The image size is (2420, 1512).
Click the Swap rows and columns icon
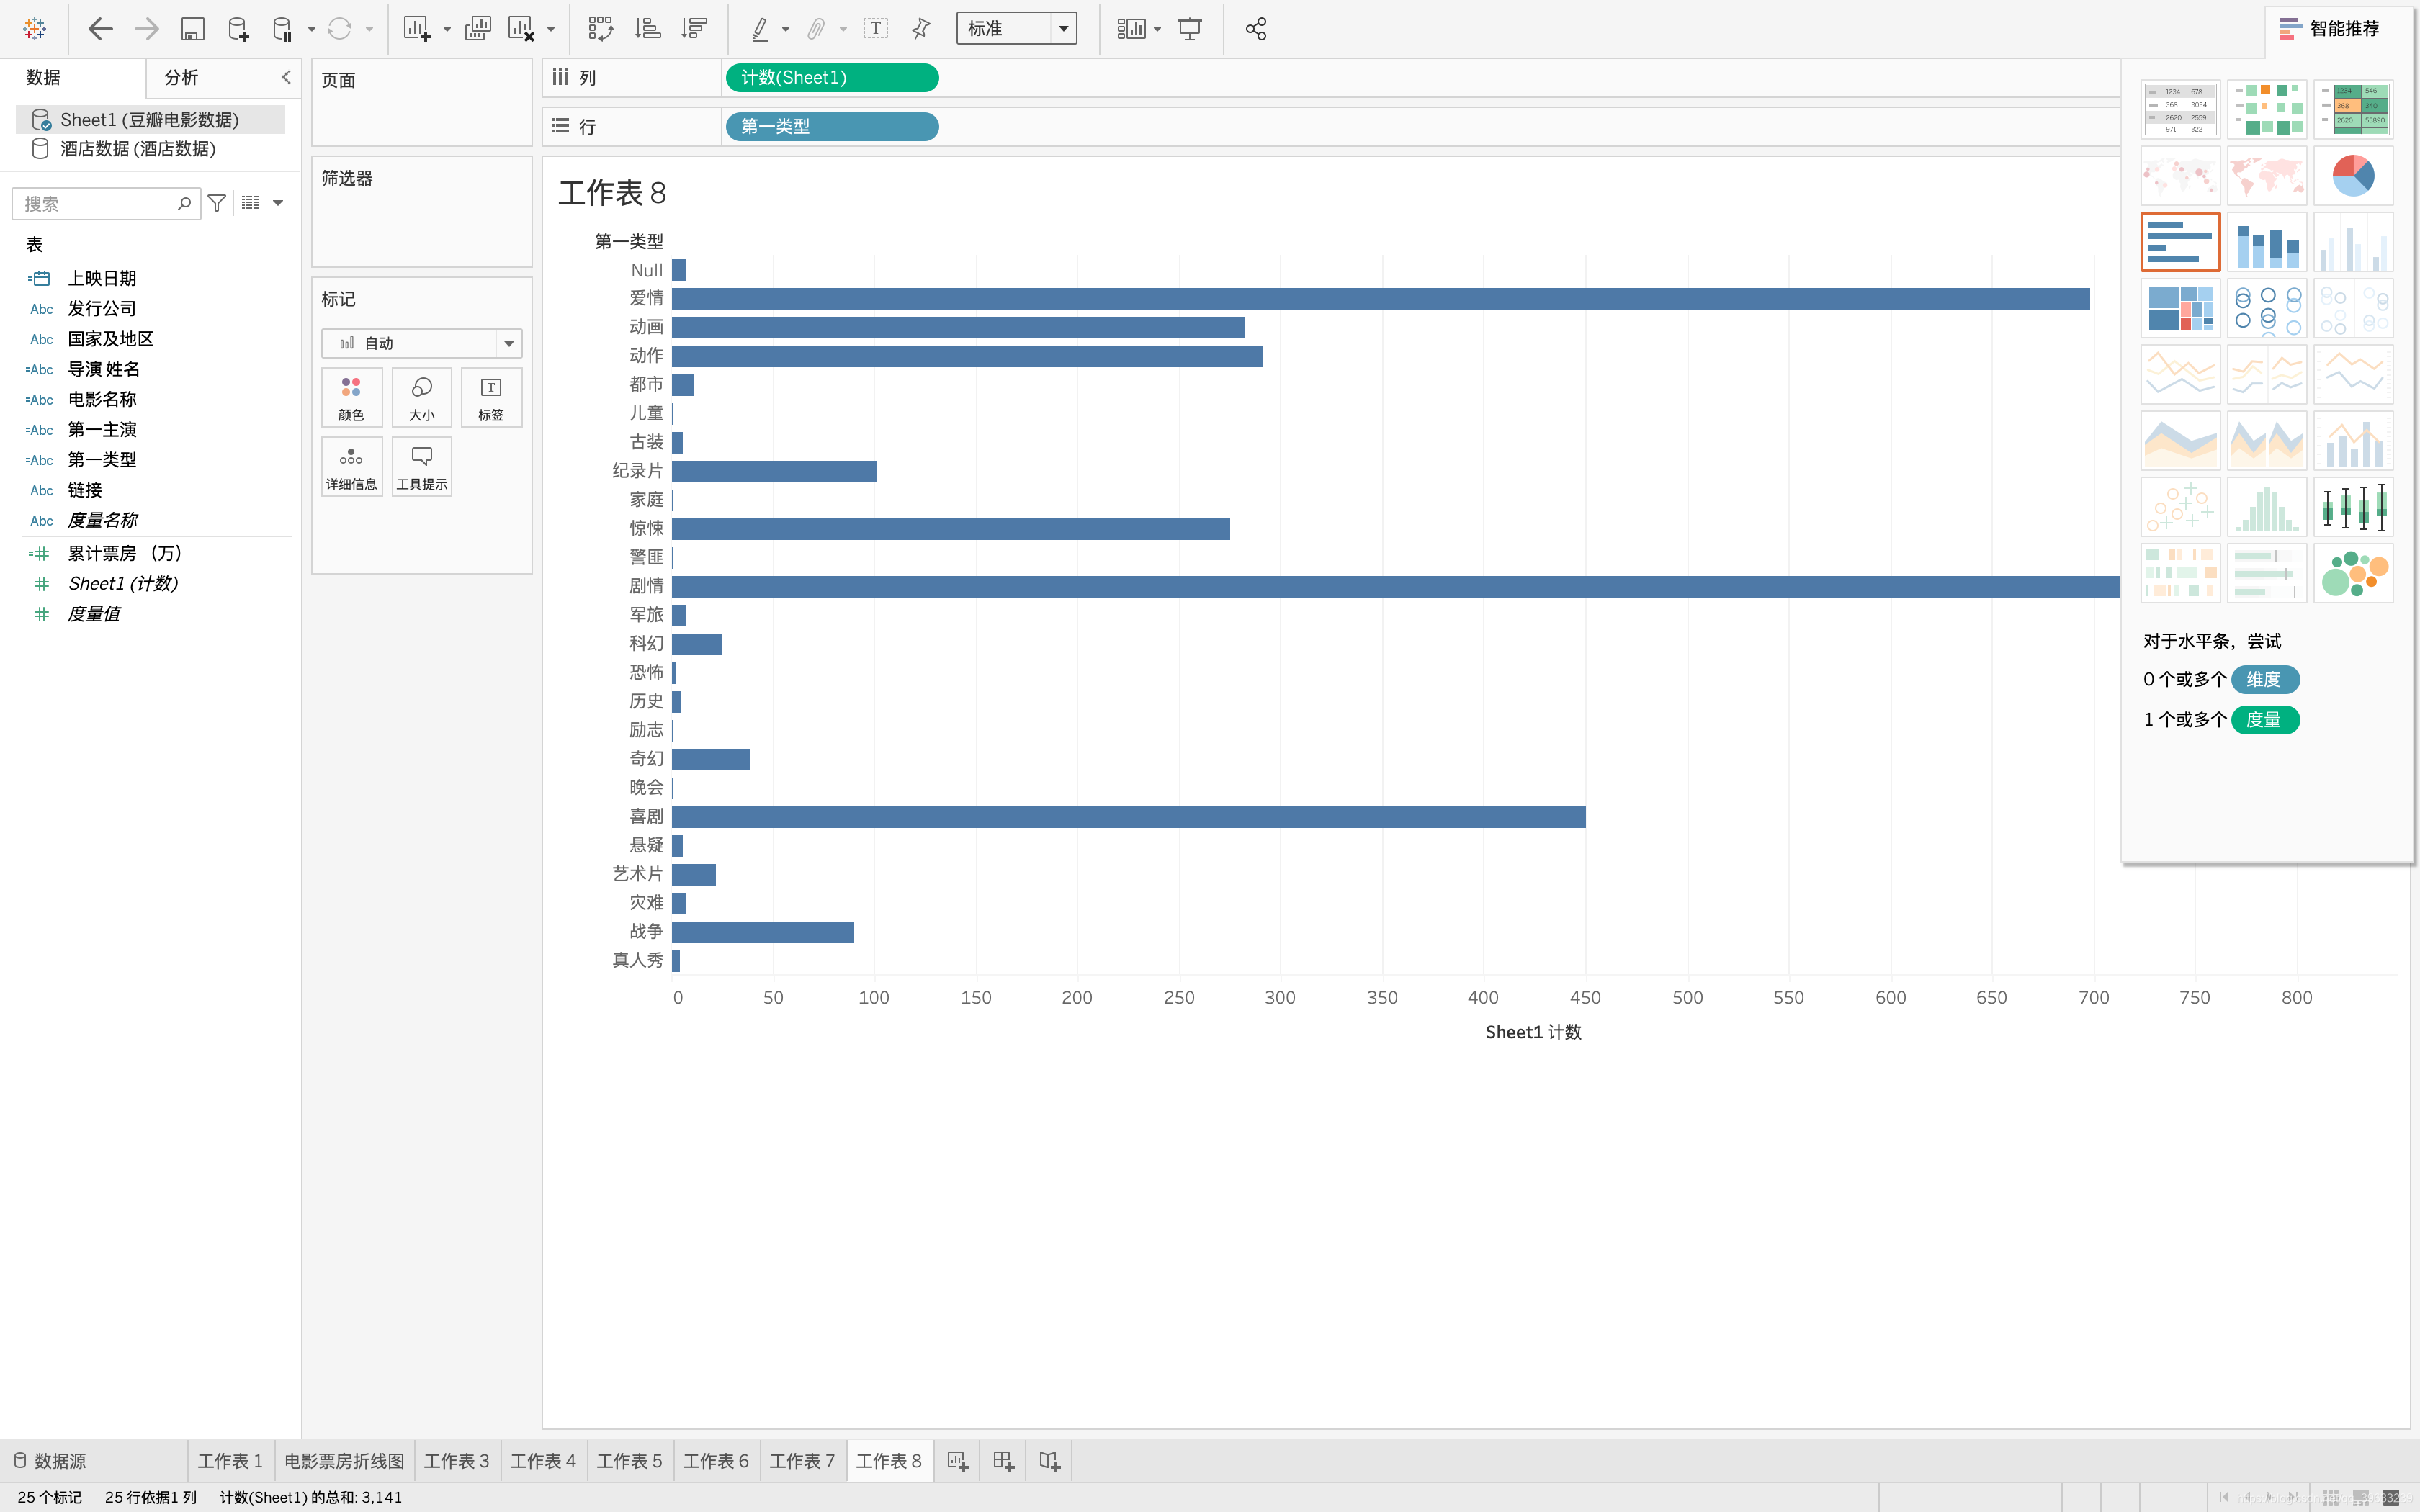coord(600,29)
